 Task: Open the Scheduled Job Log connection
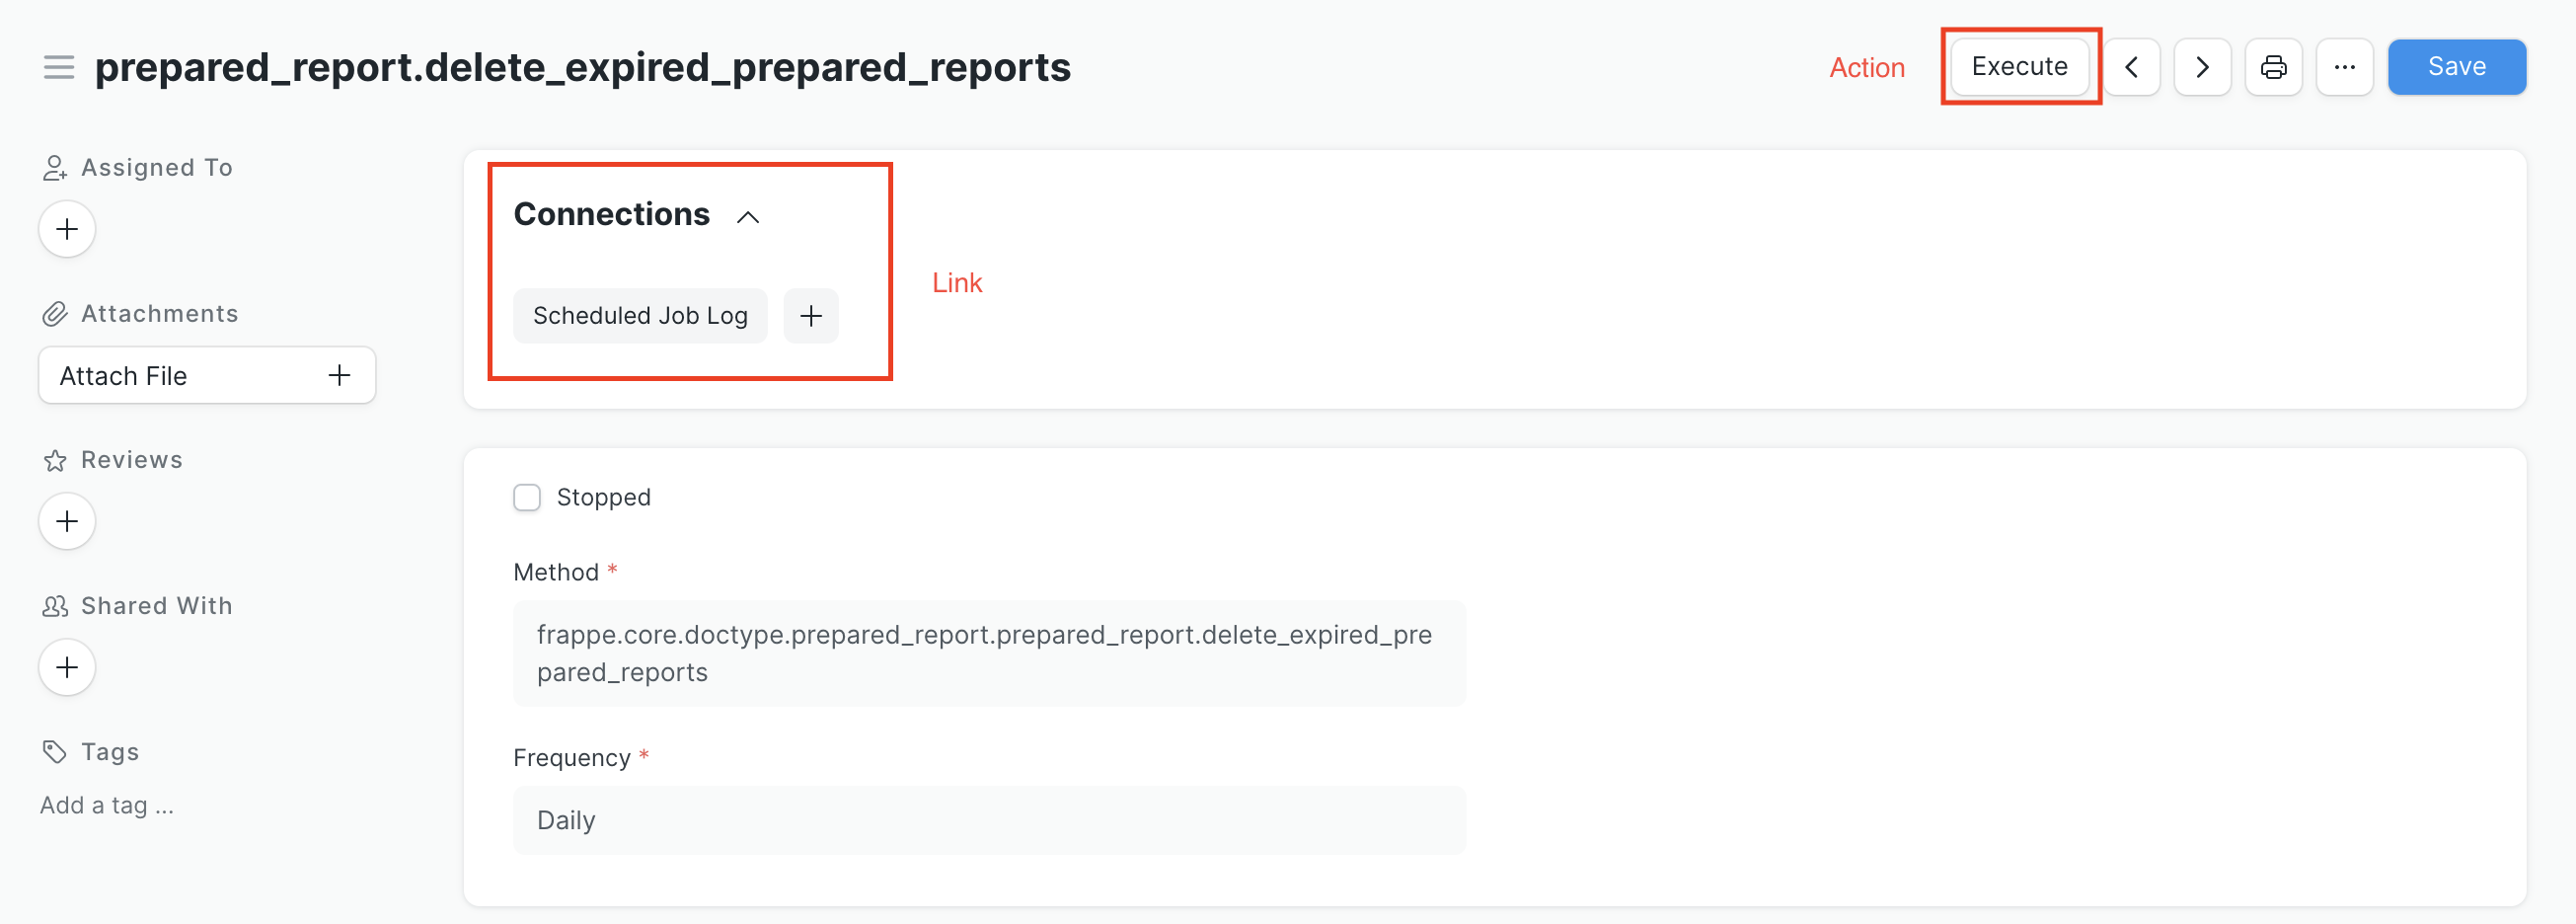[x=640, y=315]
